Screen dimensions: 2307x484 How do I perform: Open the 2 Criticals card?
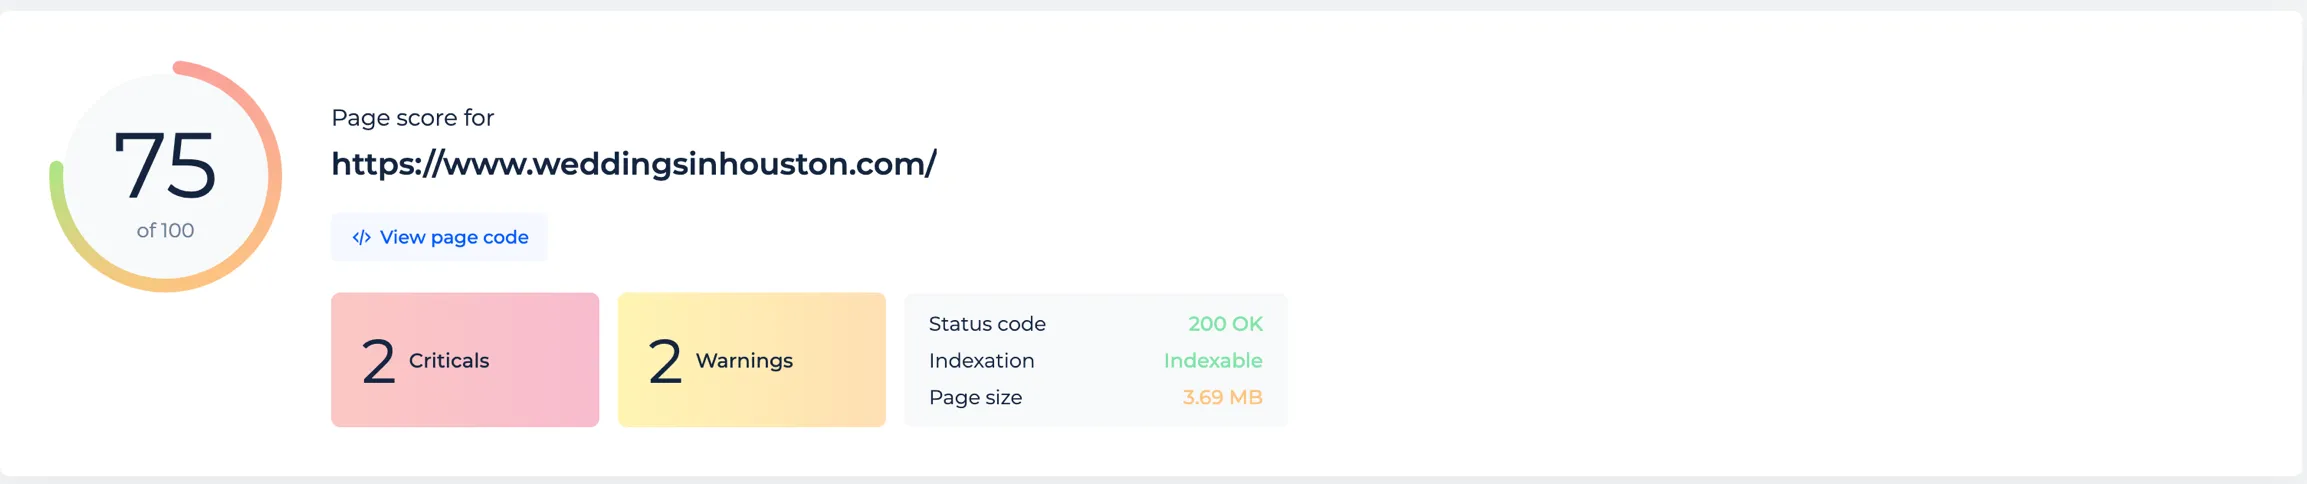[465, 360]
